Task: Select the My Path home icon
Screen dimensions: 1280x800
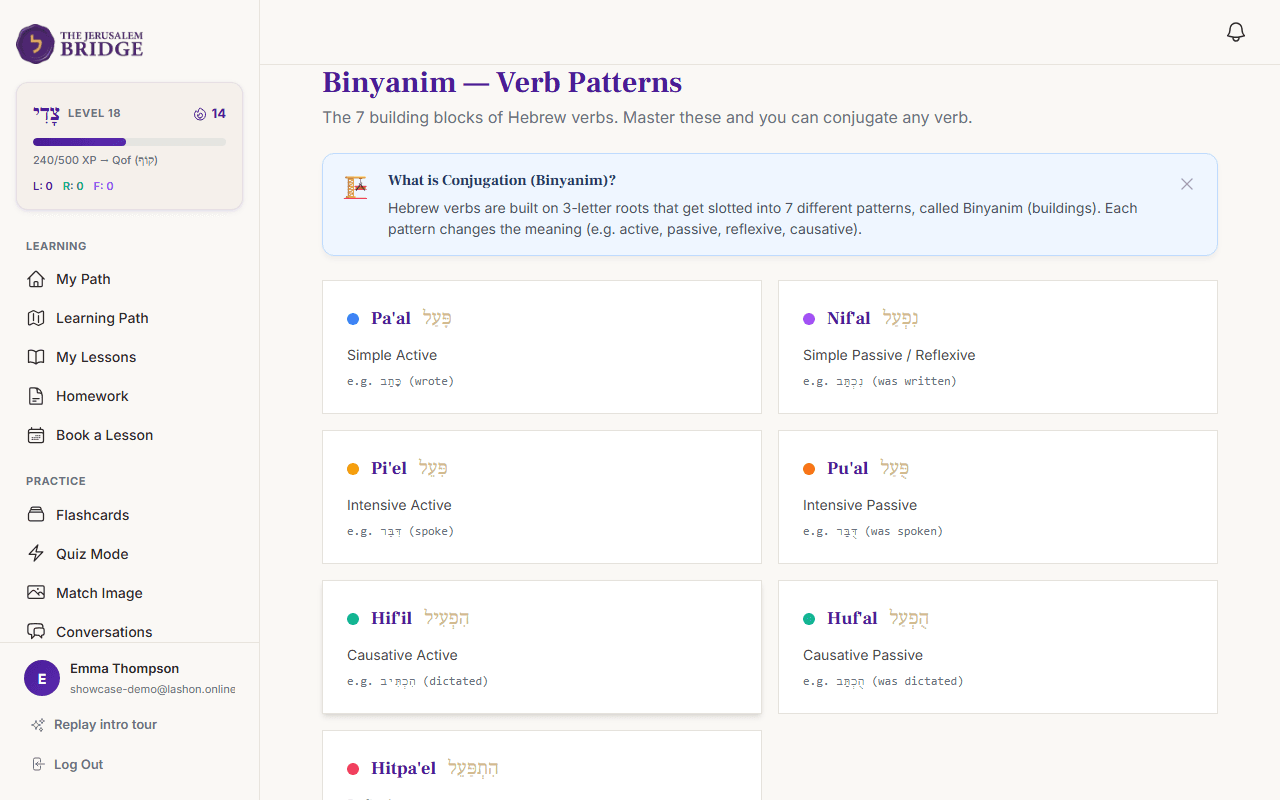Action: tap(36, 279)
